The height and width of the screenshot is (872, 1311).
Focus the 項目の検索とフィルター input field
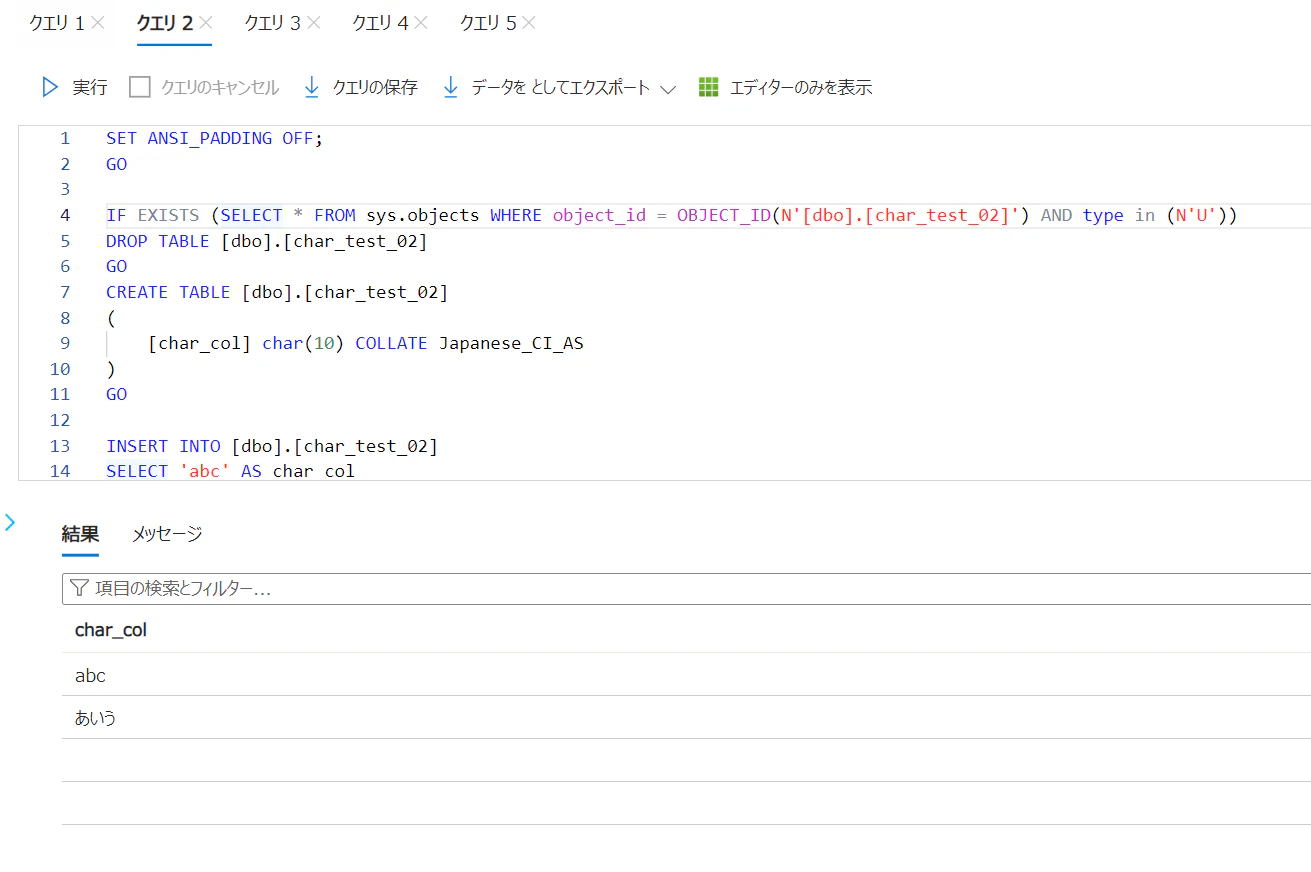coord(686,589)
